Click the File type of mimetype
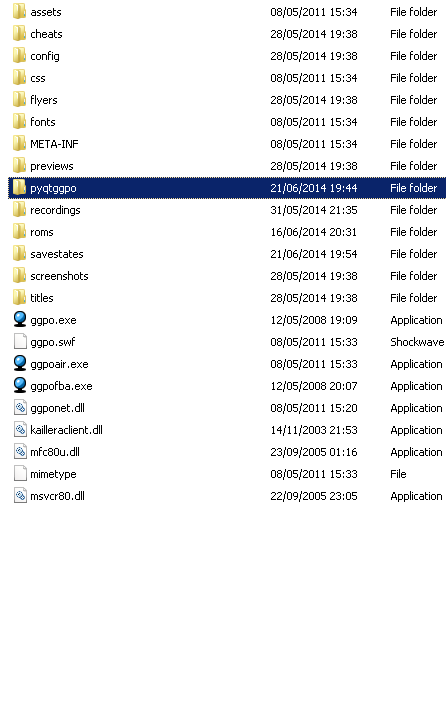Image resolution: width=446 pixels, height=724 pixels. click(398, 474)
